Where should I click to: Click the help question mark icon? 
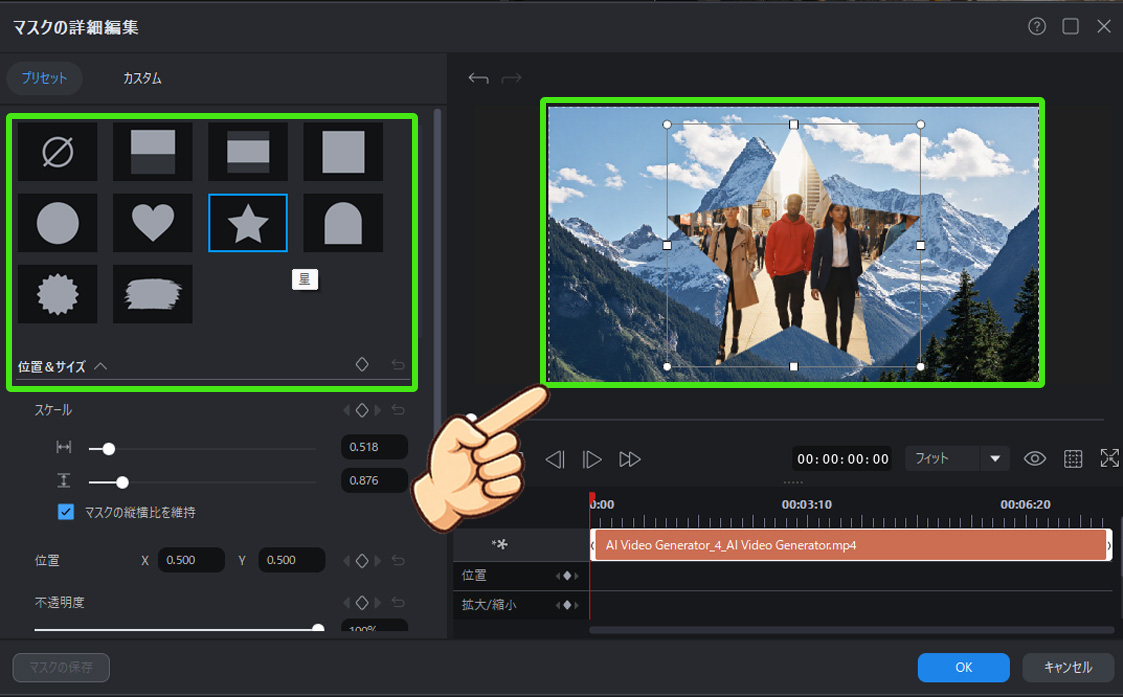pos(1037,27)
